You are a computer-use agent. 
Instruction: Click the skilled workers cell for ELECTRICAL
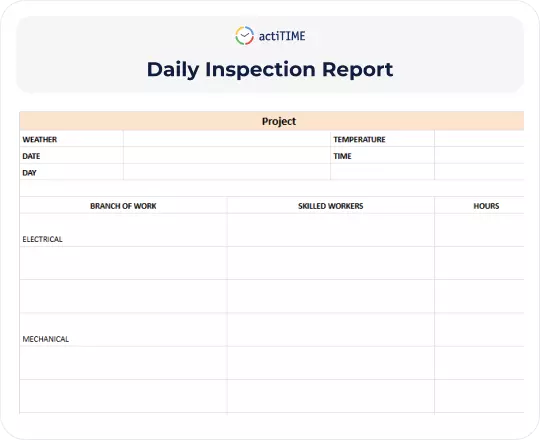(331, 230)
